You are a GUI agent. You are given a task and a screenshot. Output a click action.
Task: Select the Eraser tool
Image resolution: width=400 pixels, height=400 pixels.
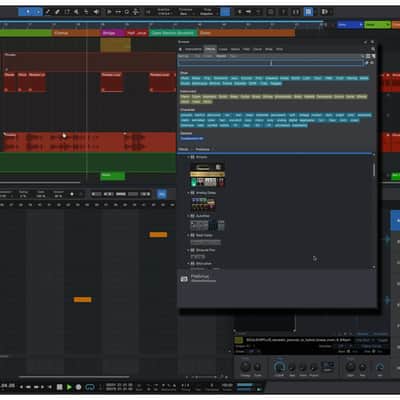point(57,12)
